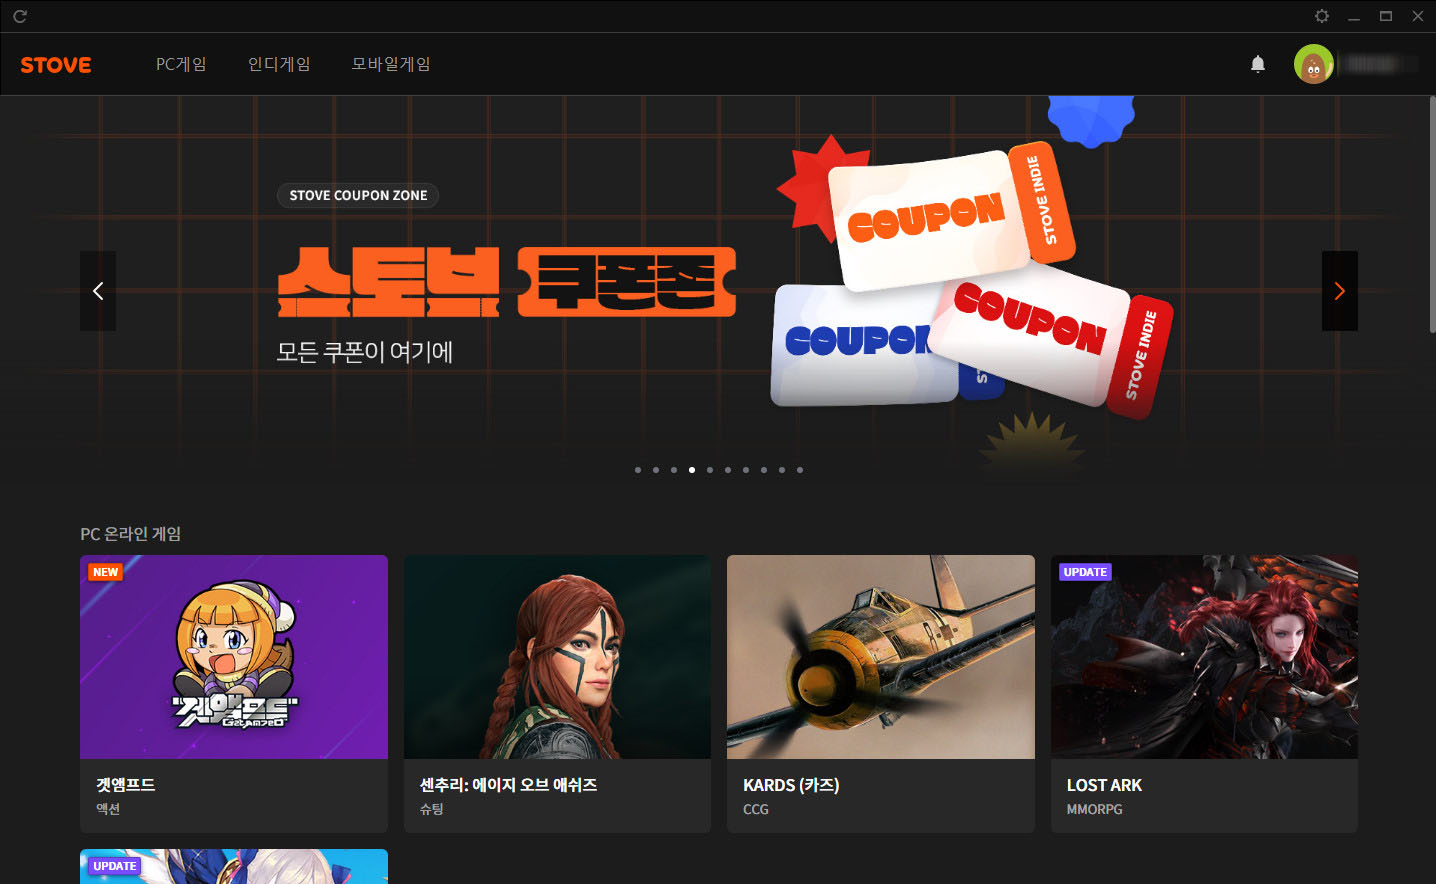
Task: Open the 인디게임 menu
Action: coord(279,64)
